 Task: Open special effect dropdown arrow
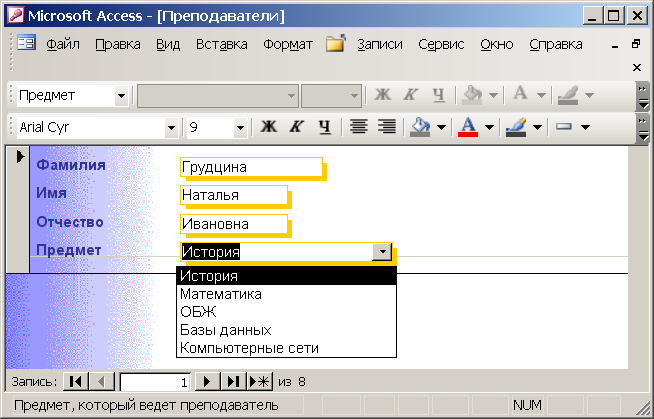[585, 127]
